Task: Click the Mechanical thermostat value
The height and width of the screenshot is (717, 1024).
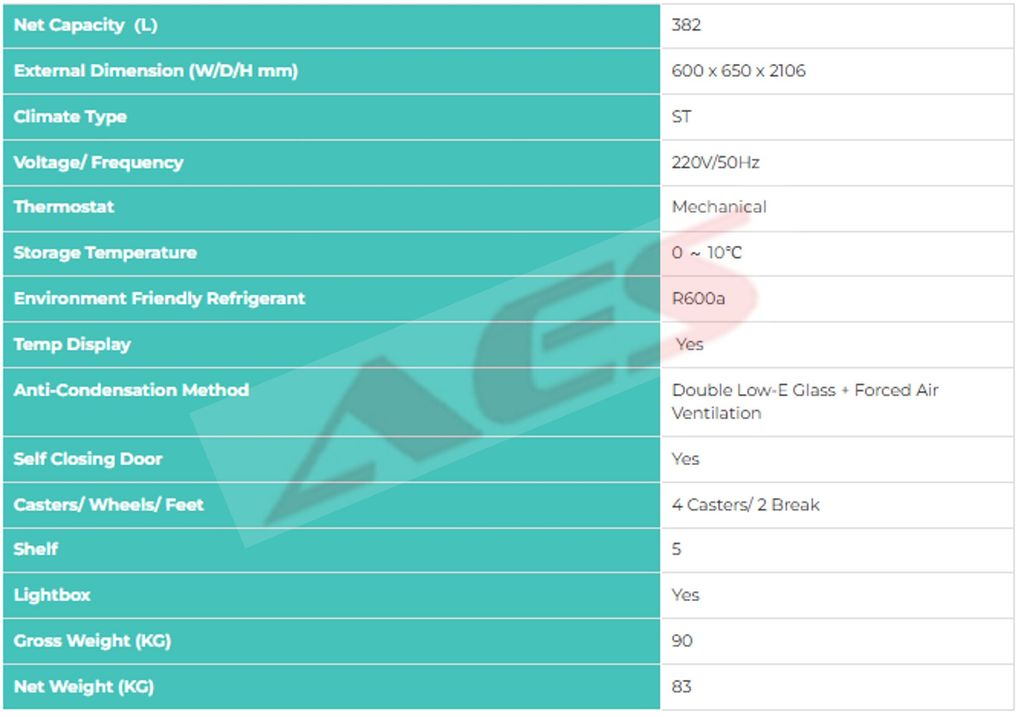Action: tap(719, 207)
